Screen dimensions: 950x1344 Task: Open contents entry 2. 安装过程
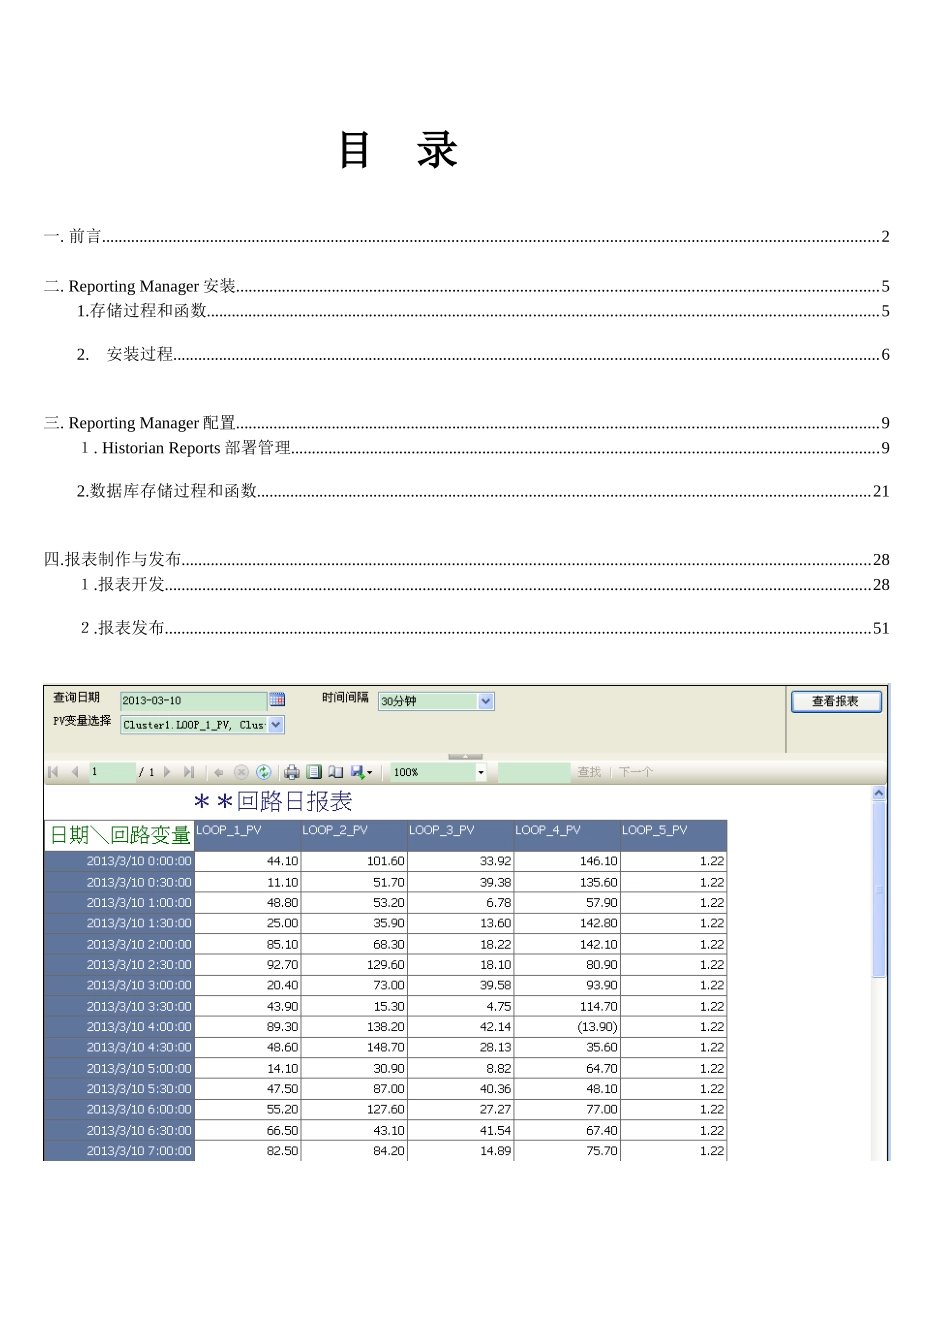[483, 354]
